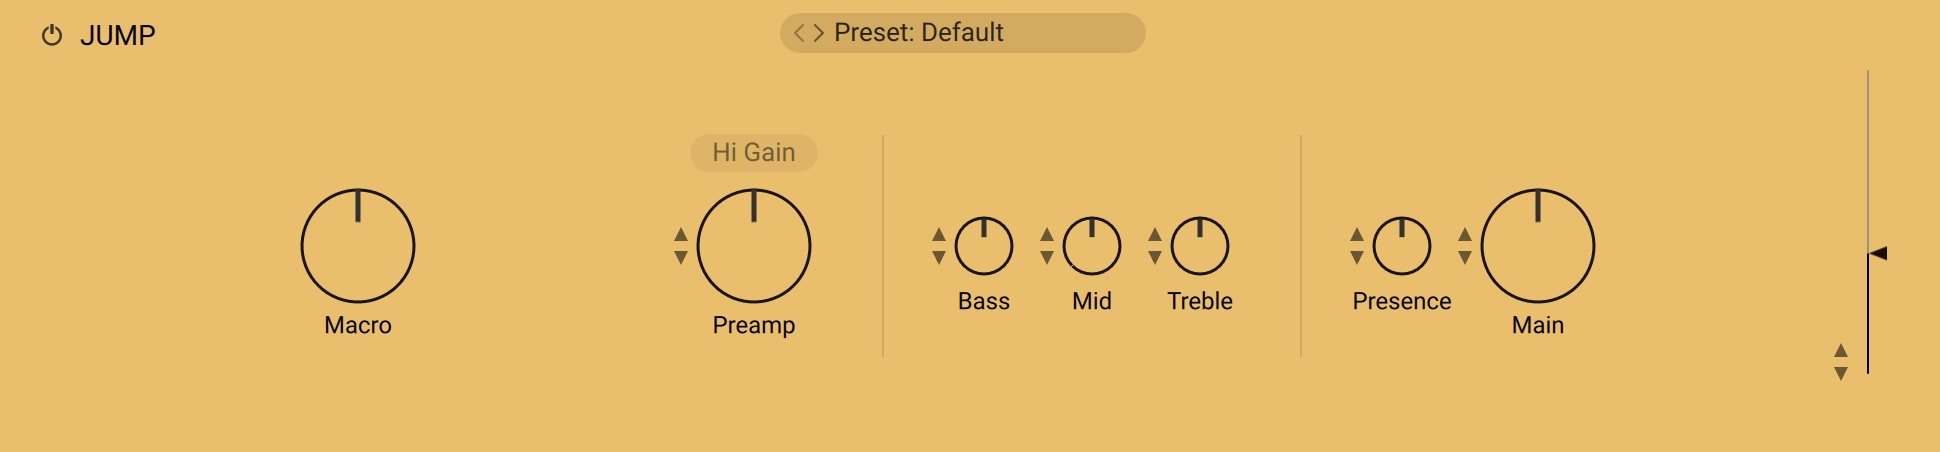Click the next preset arrow

tap(818, 33)
